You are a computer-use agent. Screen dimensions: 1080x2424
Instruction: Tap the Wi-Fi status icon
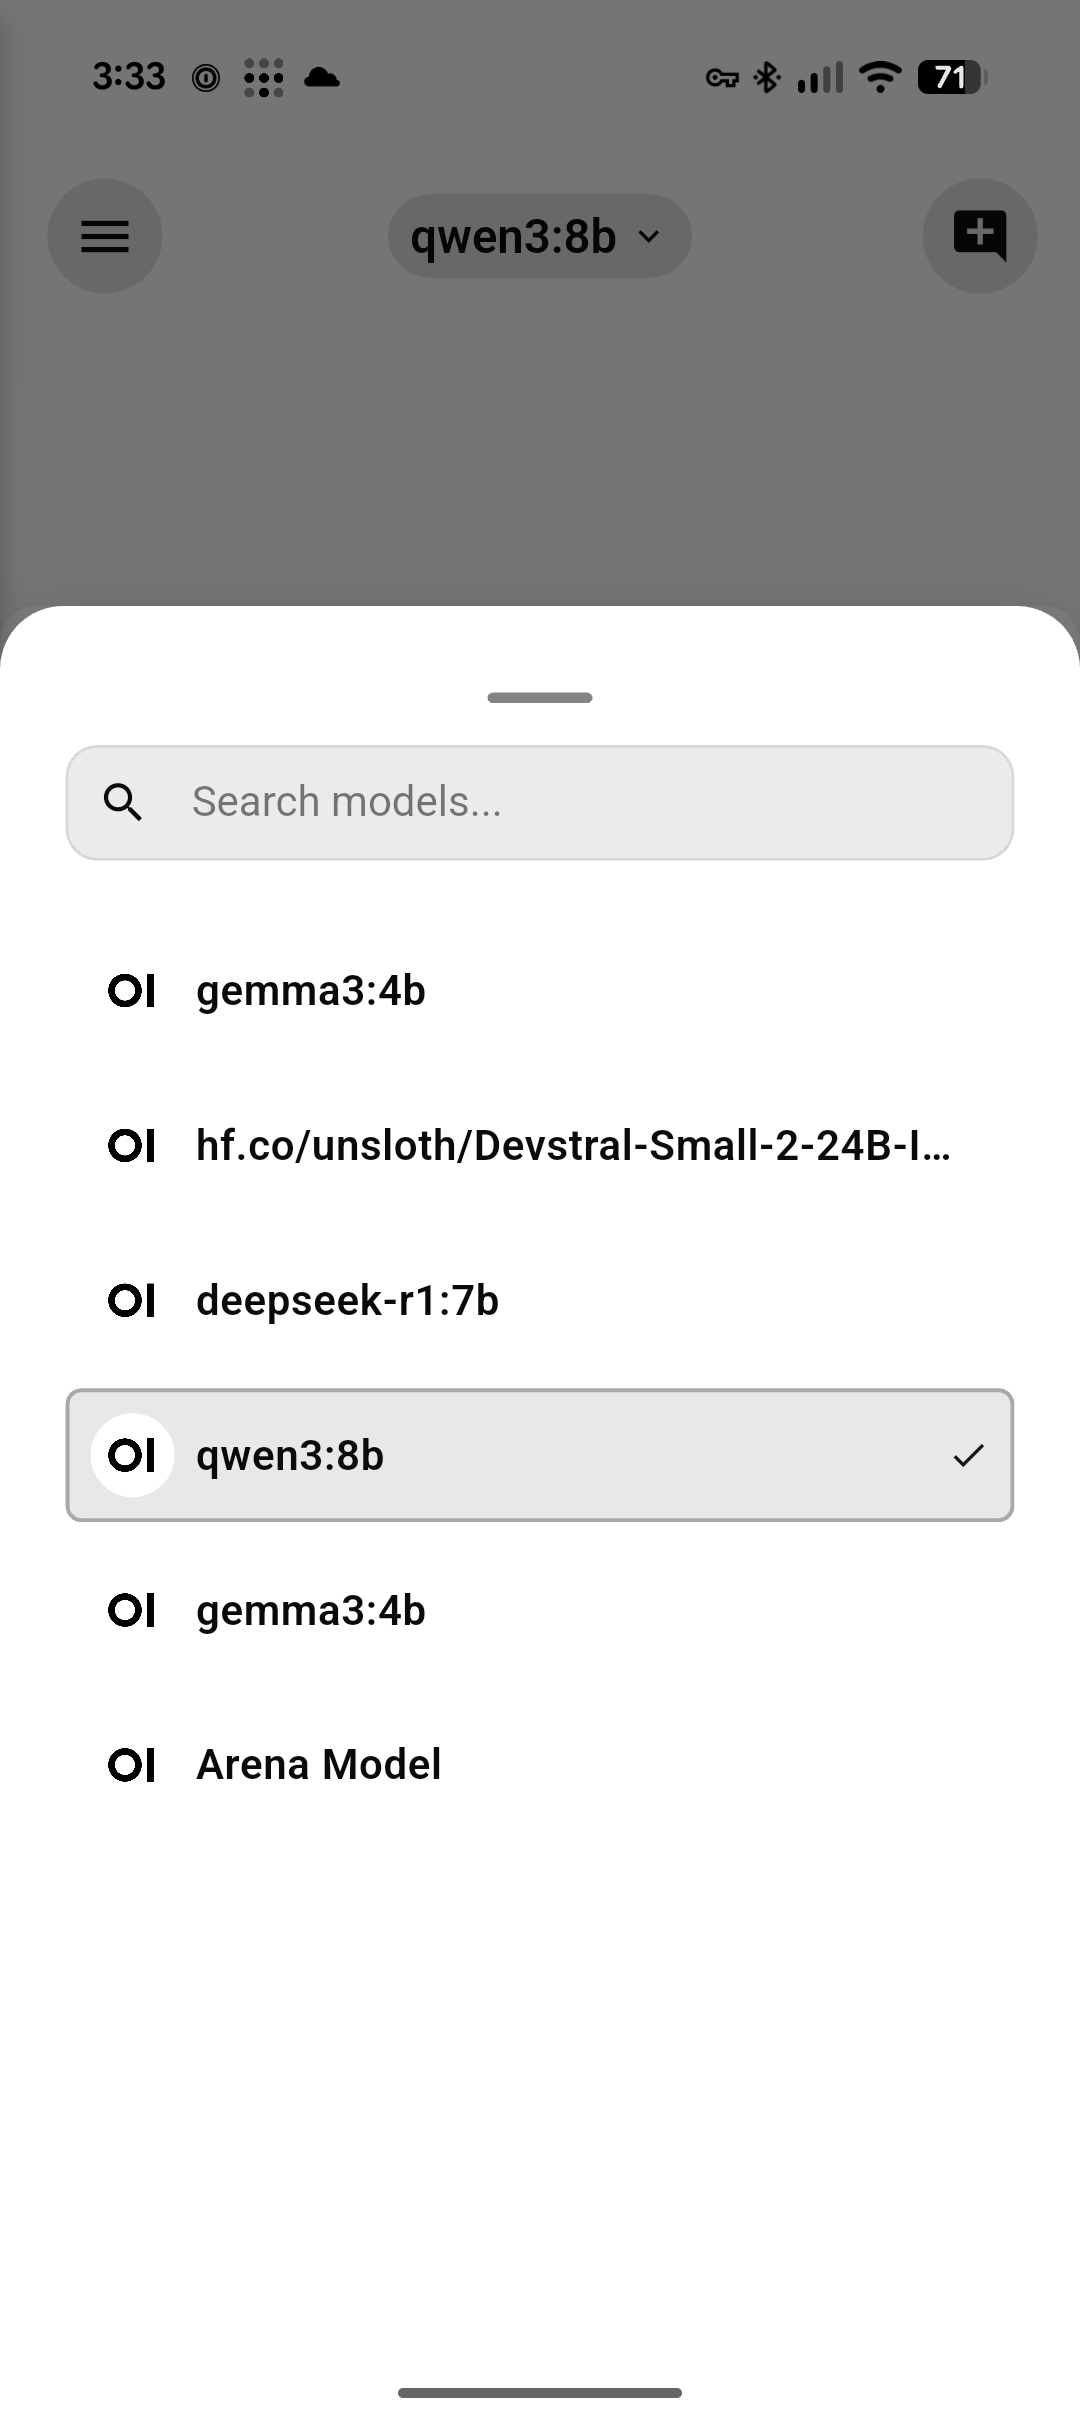(x=880, y=77)
